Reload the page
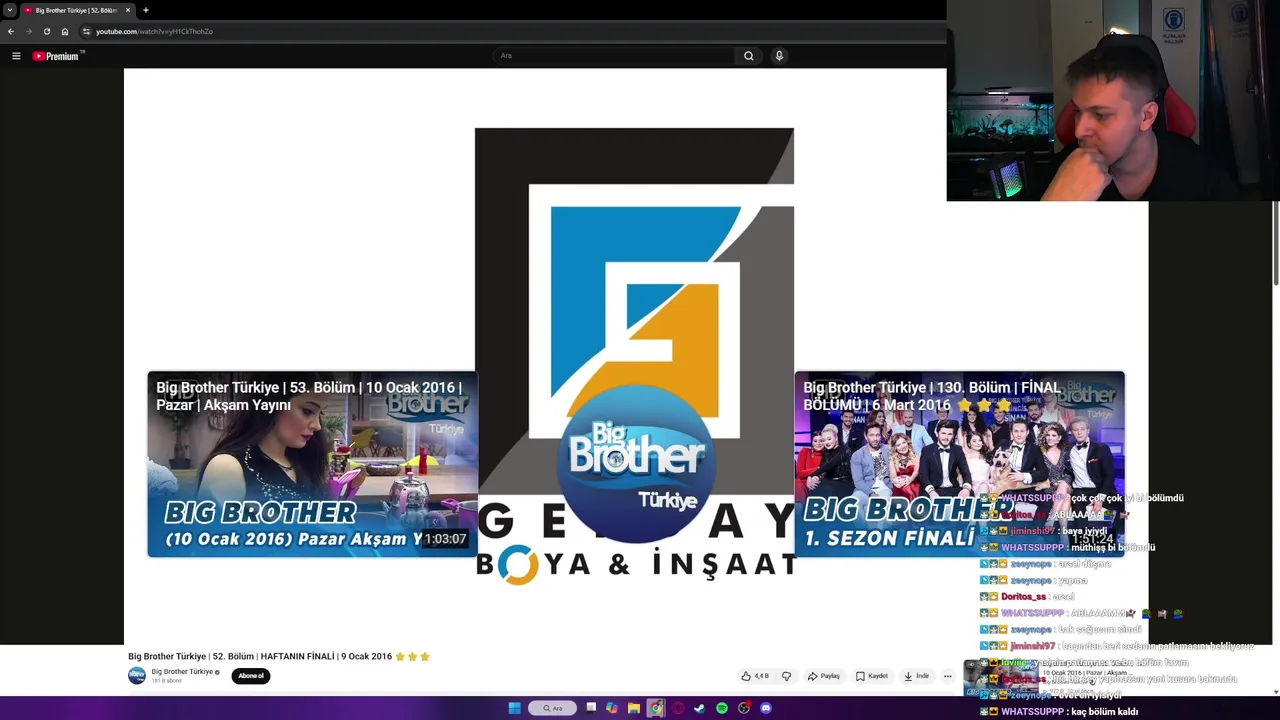The width and height of the screenshot is (1280, 720). point(46,31)
